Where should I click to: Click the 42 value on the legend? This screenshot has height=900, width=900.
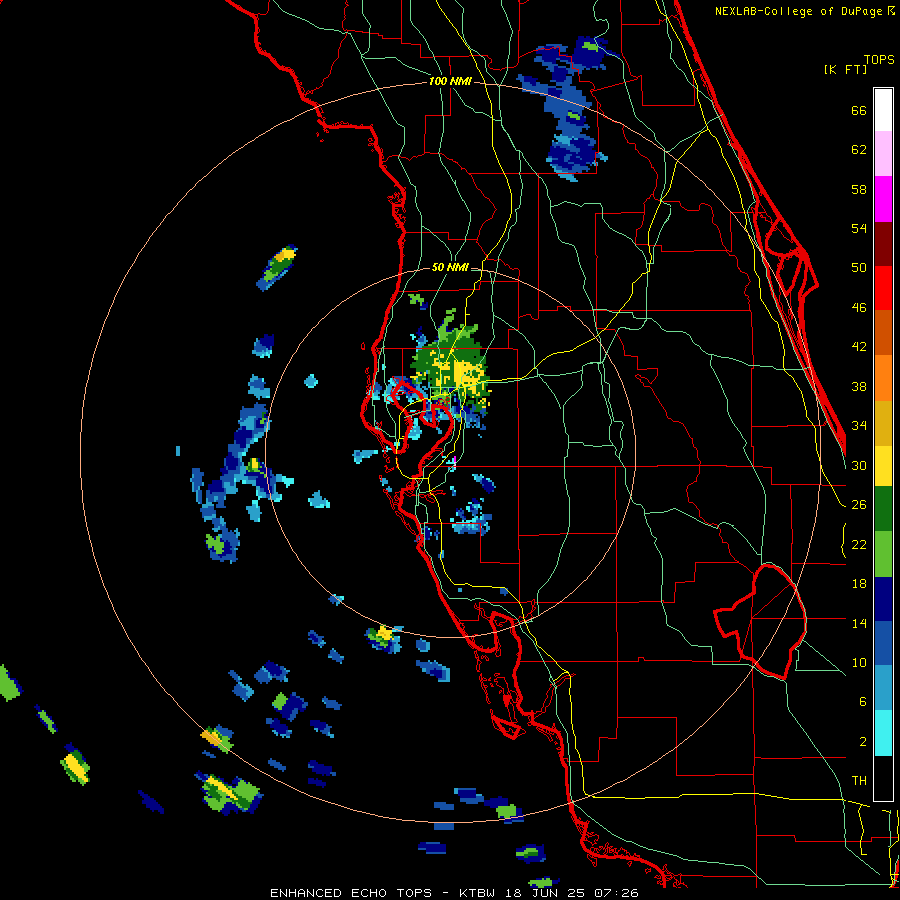coord(859,347)
